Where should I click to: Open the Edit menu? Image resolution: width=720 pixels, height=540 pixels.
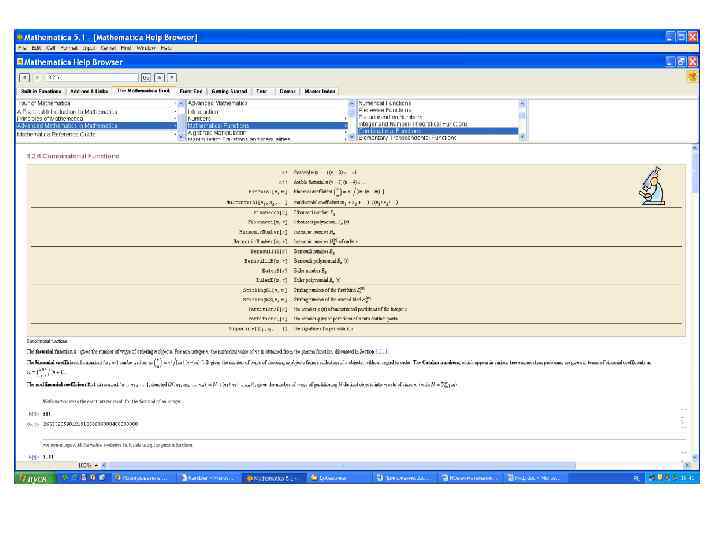pyautogui.click(x=36, y=48)
